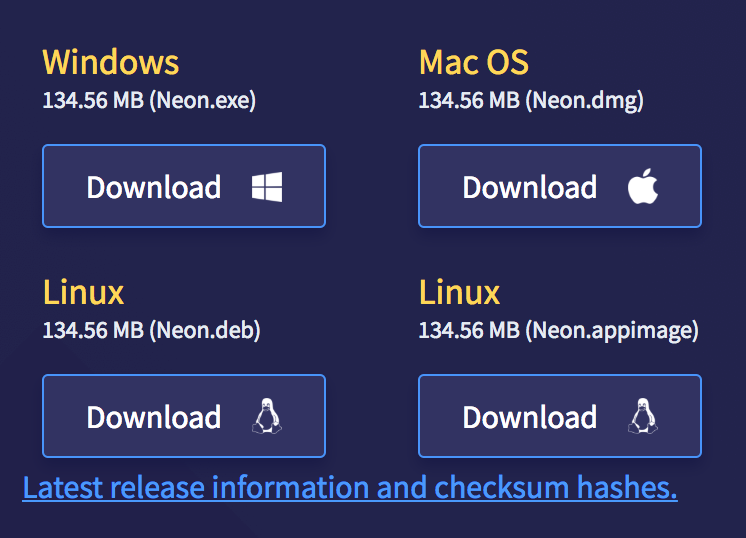Select the Windows heading
This screenshot has width=746, height=538.
(x=111, y=62)
